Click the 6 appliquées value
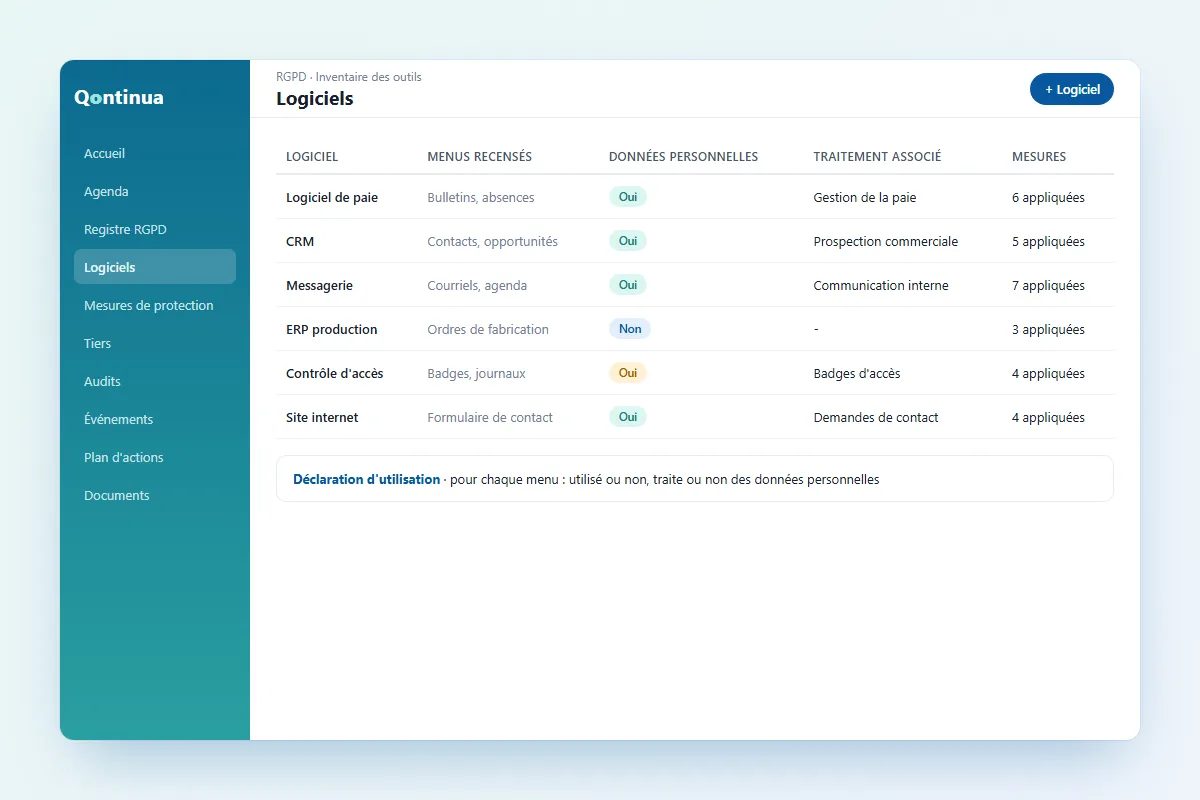 [x=1048, y=198]
